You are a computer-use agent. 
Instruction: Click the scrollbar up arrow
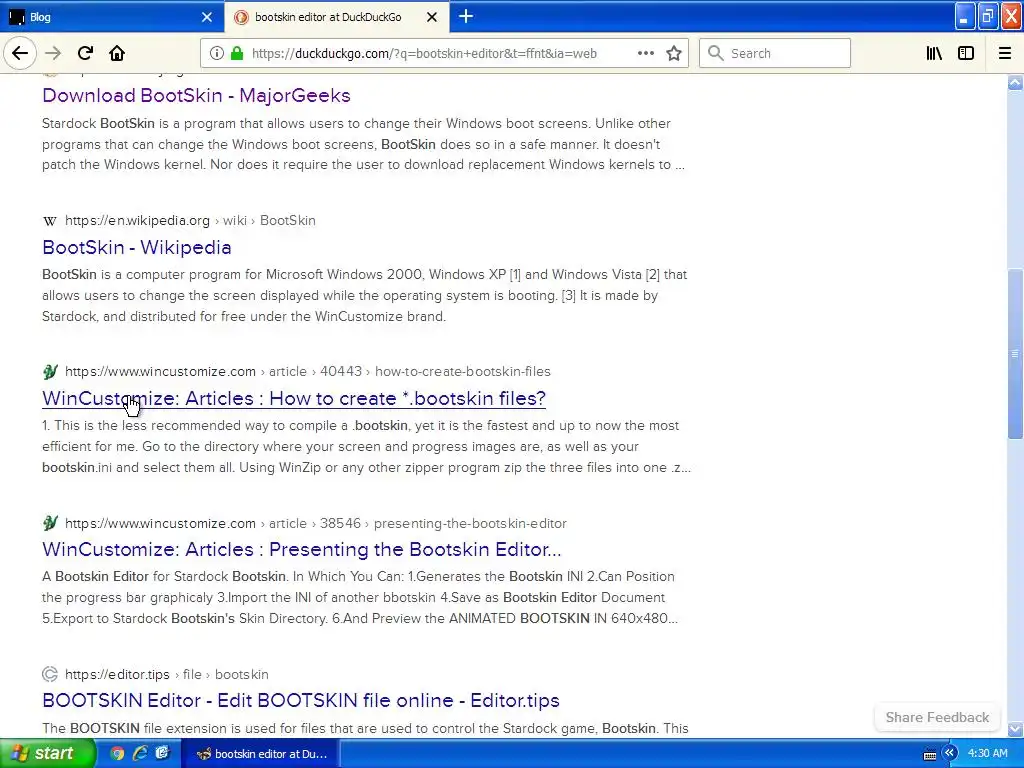[1015, 82]
